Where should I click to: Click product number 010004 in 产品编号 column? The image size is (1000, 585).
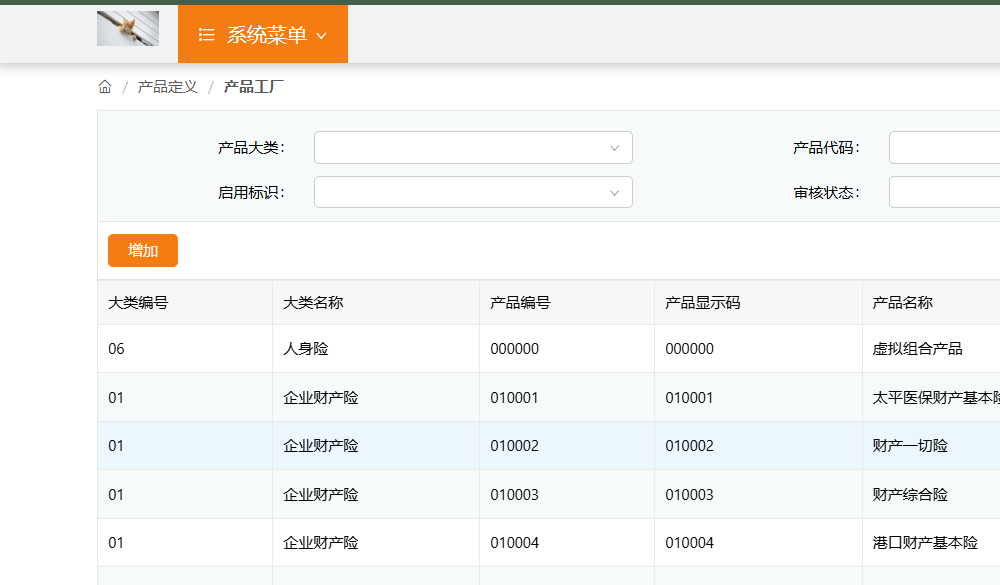[x=515, y=543]
